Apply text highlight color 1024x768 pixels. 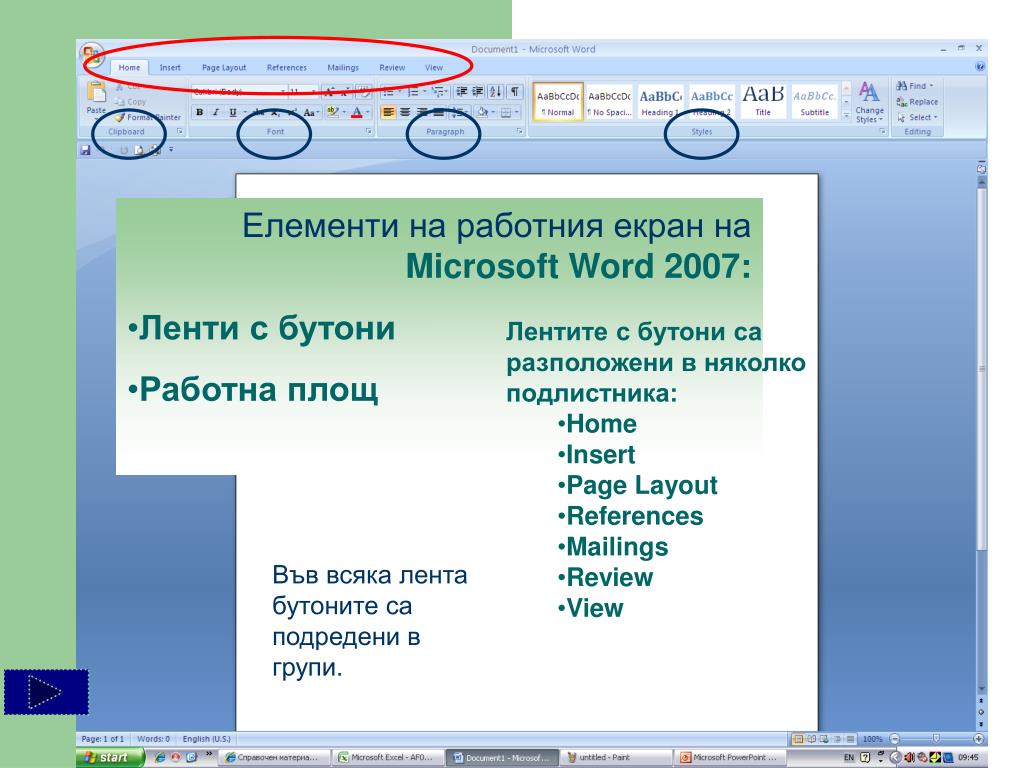(x=332, y=112)
